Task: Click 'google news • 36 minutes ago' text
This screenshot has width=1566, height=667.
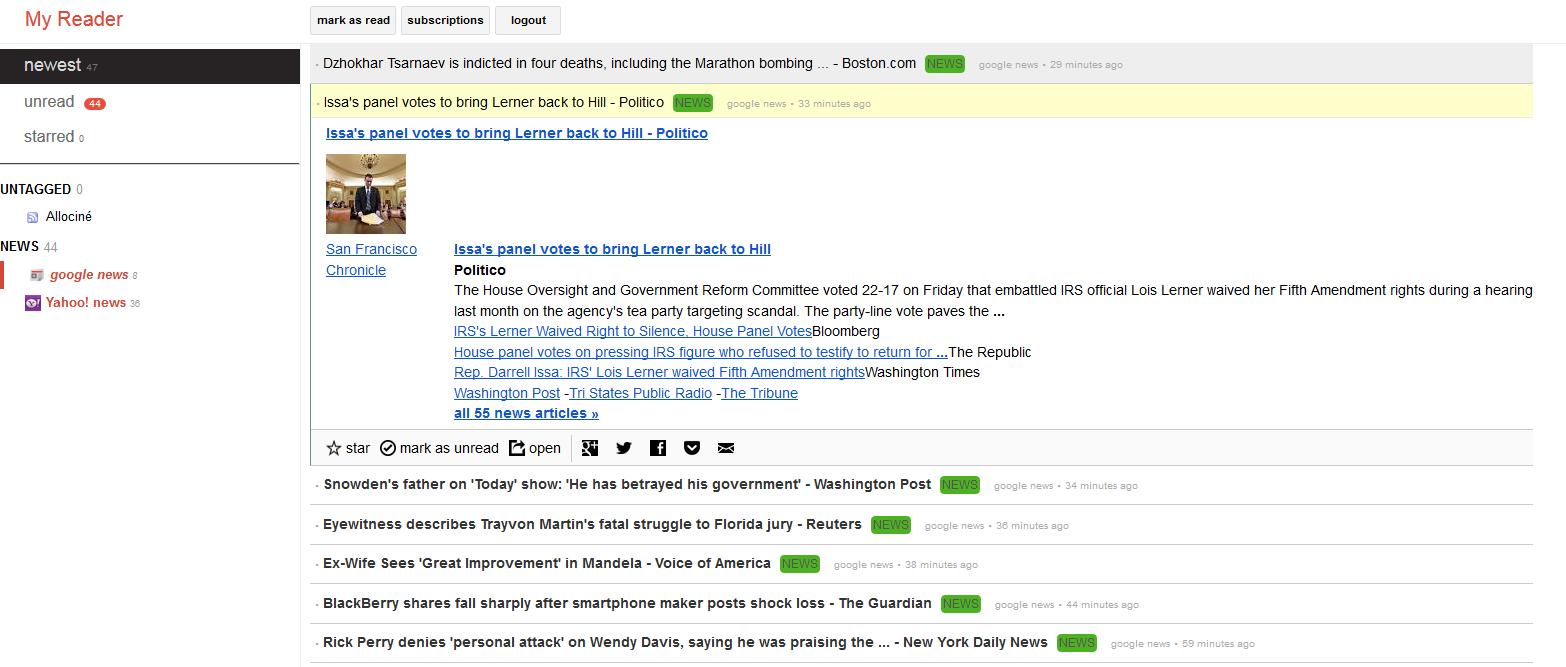Action: [996, 526]
